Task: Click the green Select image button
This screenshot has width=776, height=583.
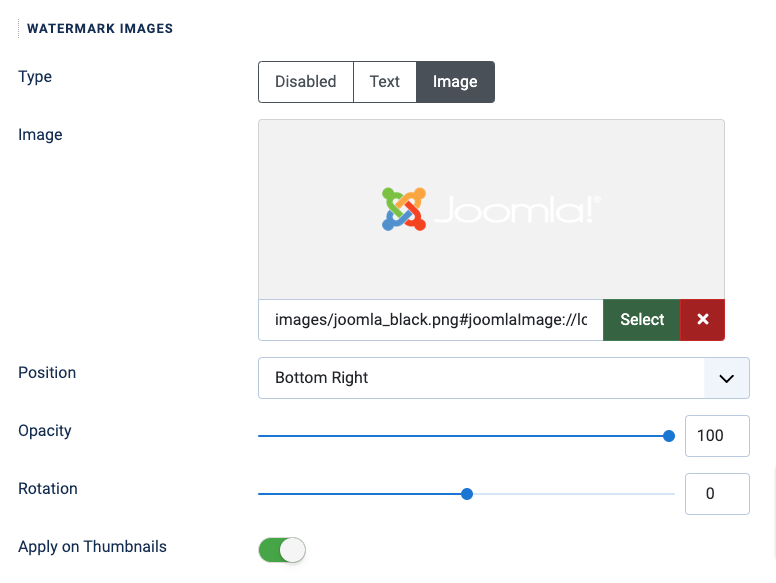Action: (x=642, y=320)
